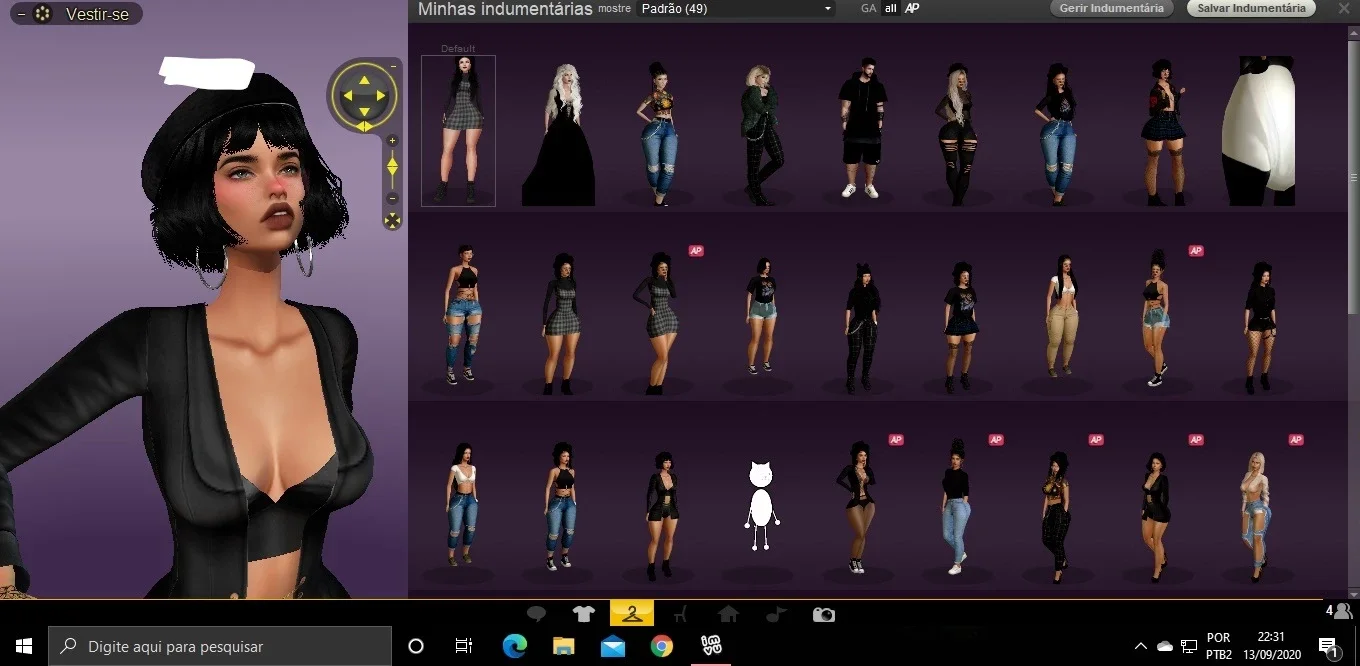1360x666 pixels.
Task: Open Windows Start menu
Action: point(24,646)
